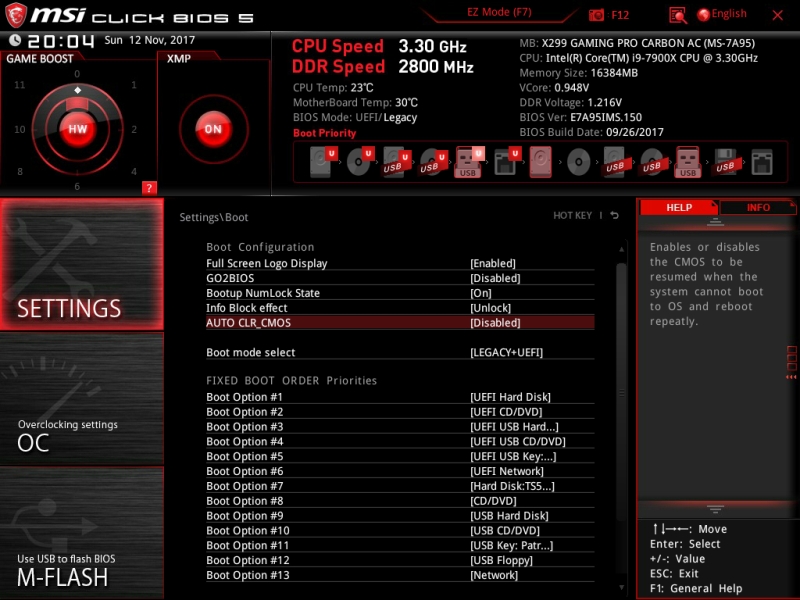Select the legacy USB key boot icon
This screenshot has width=800, height=600.
688,162
